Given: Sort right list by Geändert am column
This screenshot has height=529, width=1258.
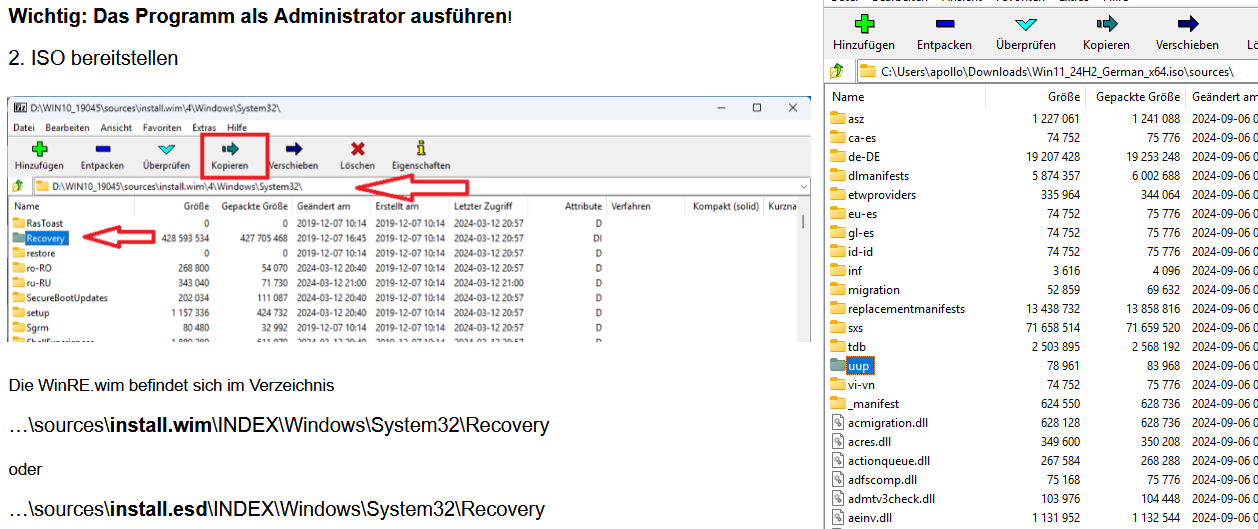Looking at the screenshot, I should tap(1222, 97).
